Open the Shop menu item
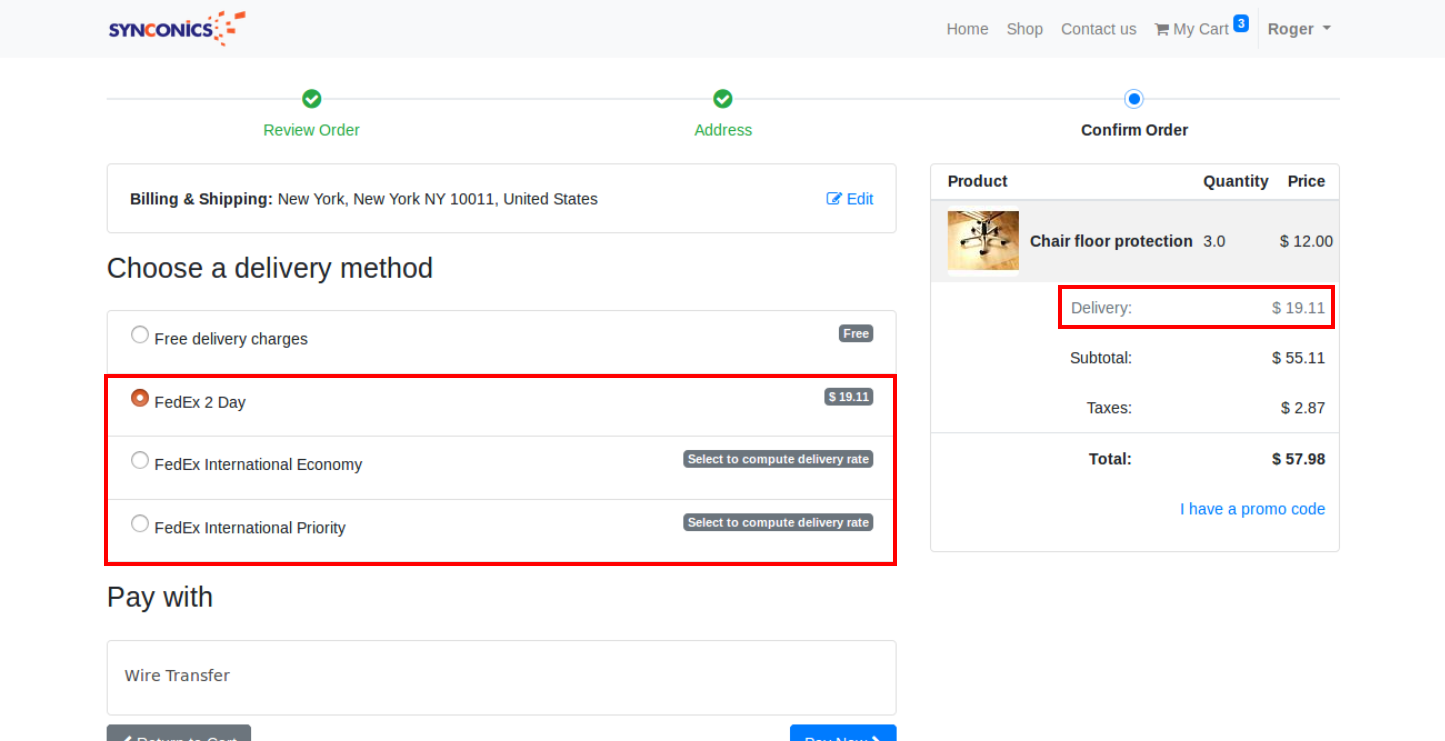1445x741 pixels. [x=1024, y=29]
